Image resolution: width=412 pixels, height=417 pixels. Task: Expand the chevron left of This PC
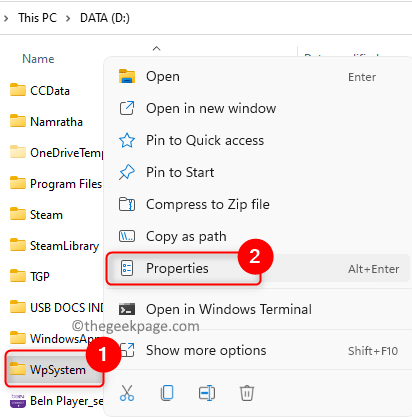pos(6,18)
